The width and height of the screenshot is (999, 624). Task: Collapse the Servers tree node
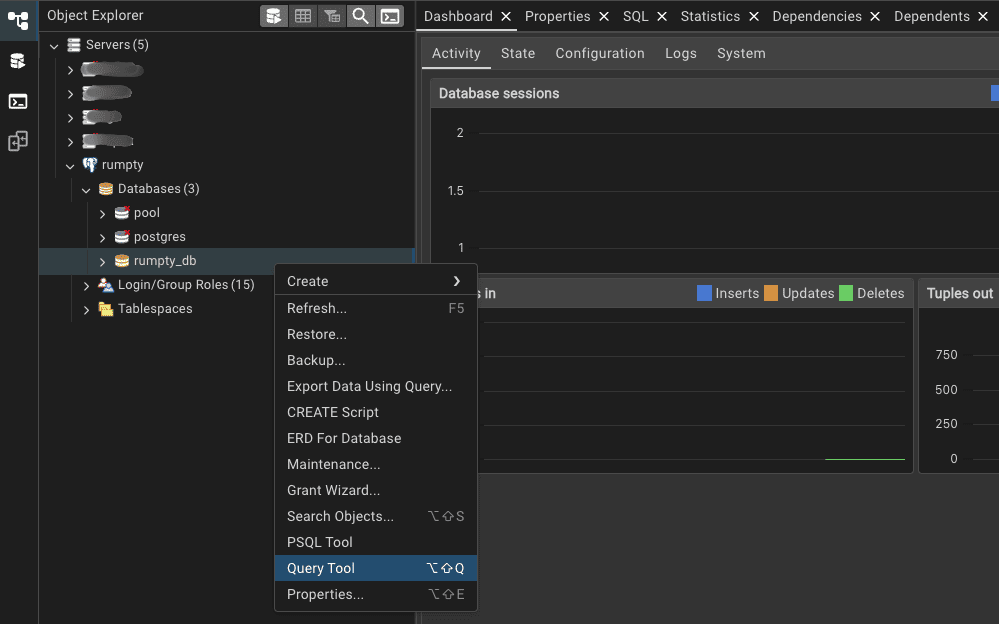(x=54, y=46)
